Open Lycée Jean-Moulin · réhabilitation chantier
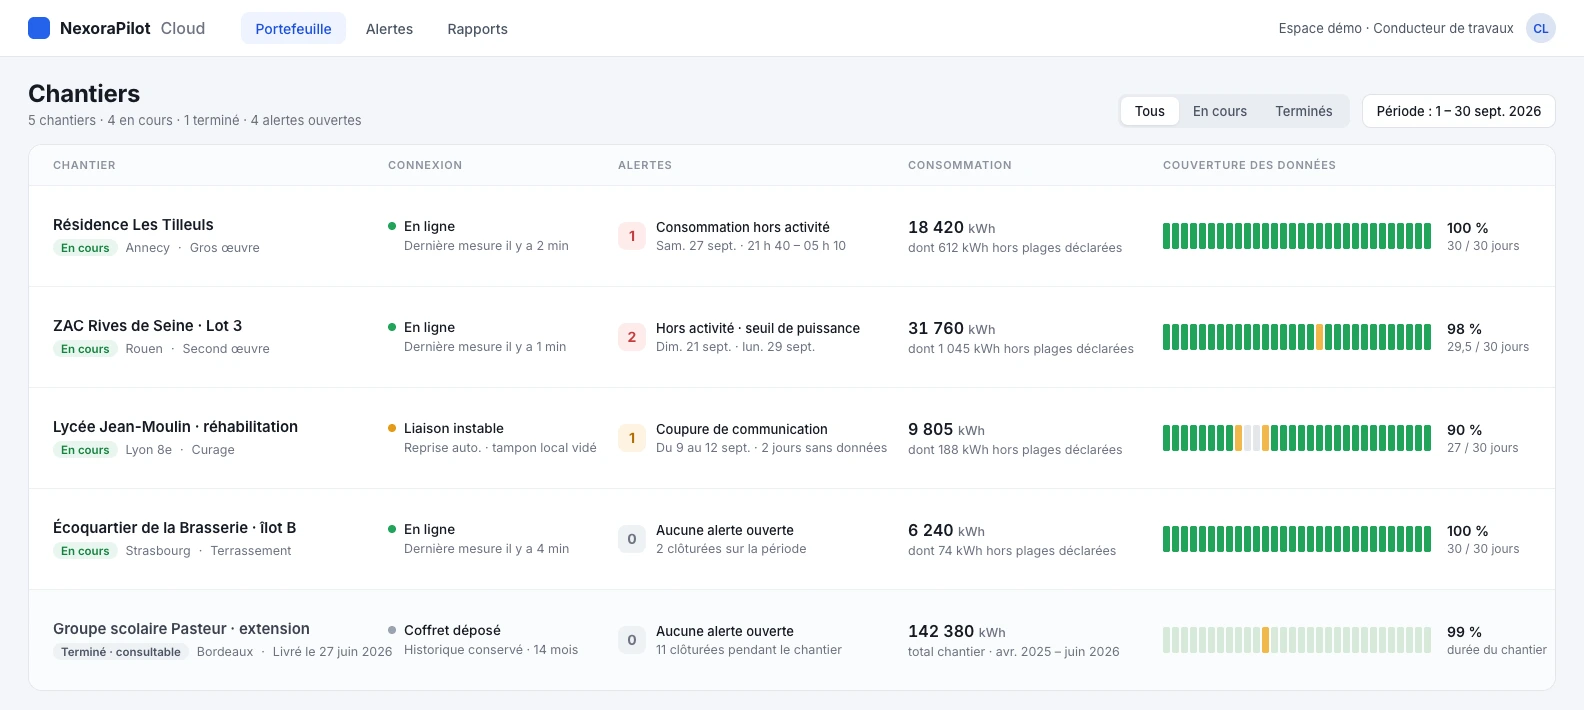Viewport: 1584px width, 710px height. [x=175, y=427]
